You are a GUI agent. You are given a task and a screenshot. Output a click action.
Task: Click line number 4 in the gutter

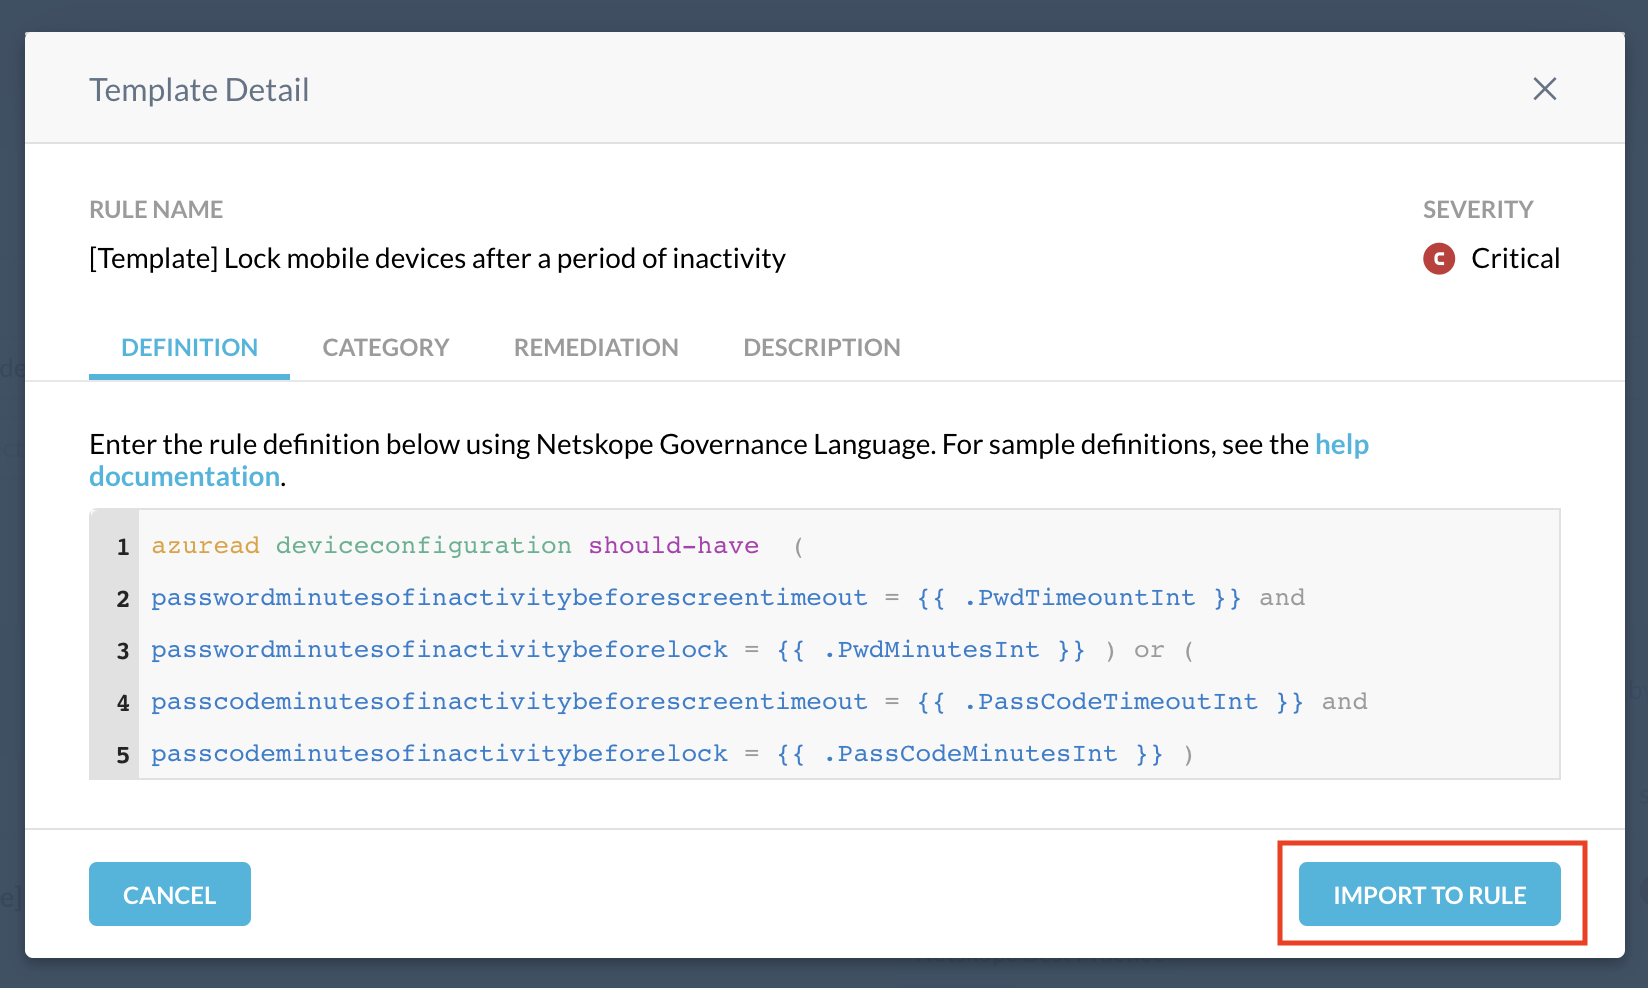click(122, 702)
